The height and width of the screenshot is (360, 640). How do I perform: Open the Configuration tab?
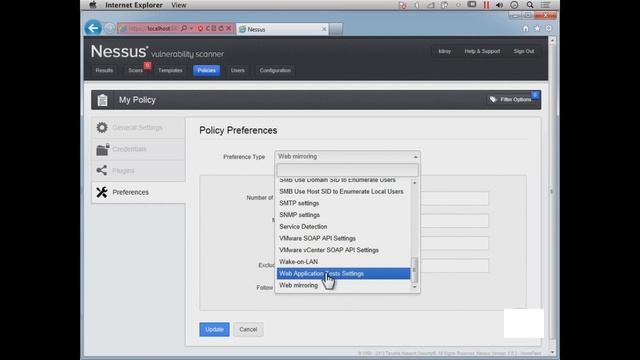[x=275, y=70]
